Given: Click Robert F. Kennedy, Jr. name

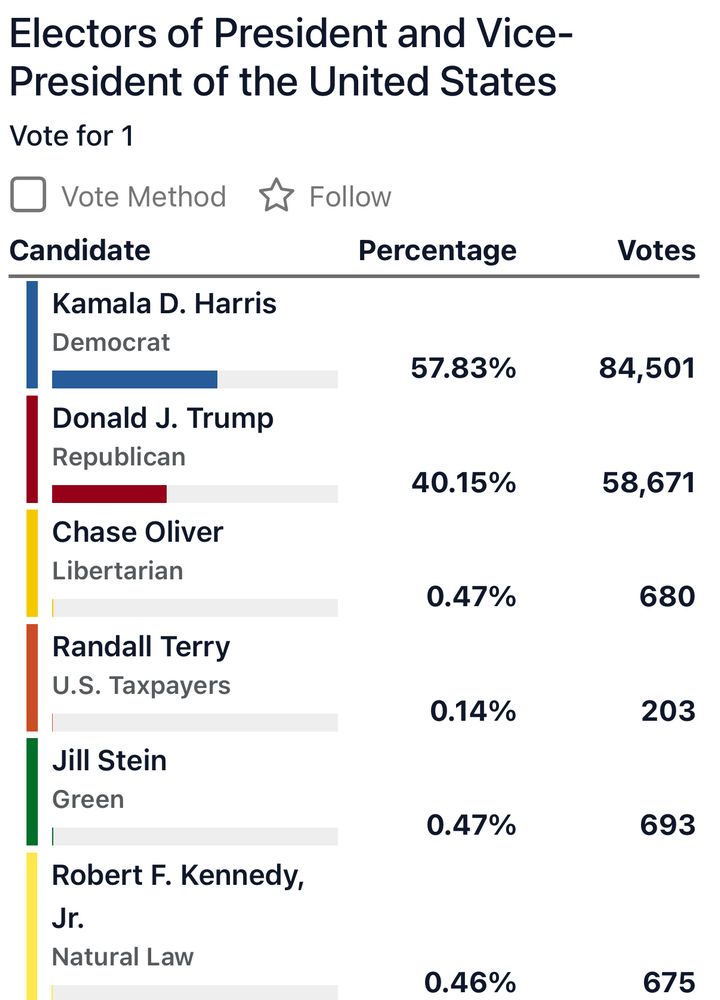Looking at the screenshot, I should coord(178,876).
